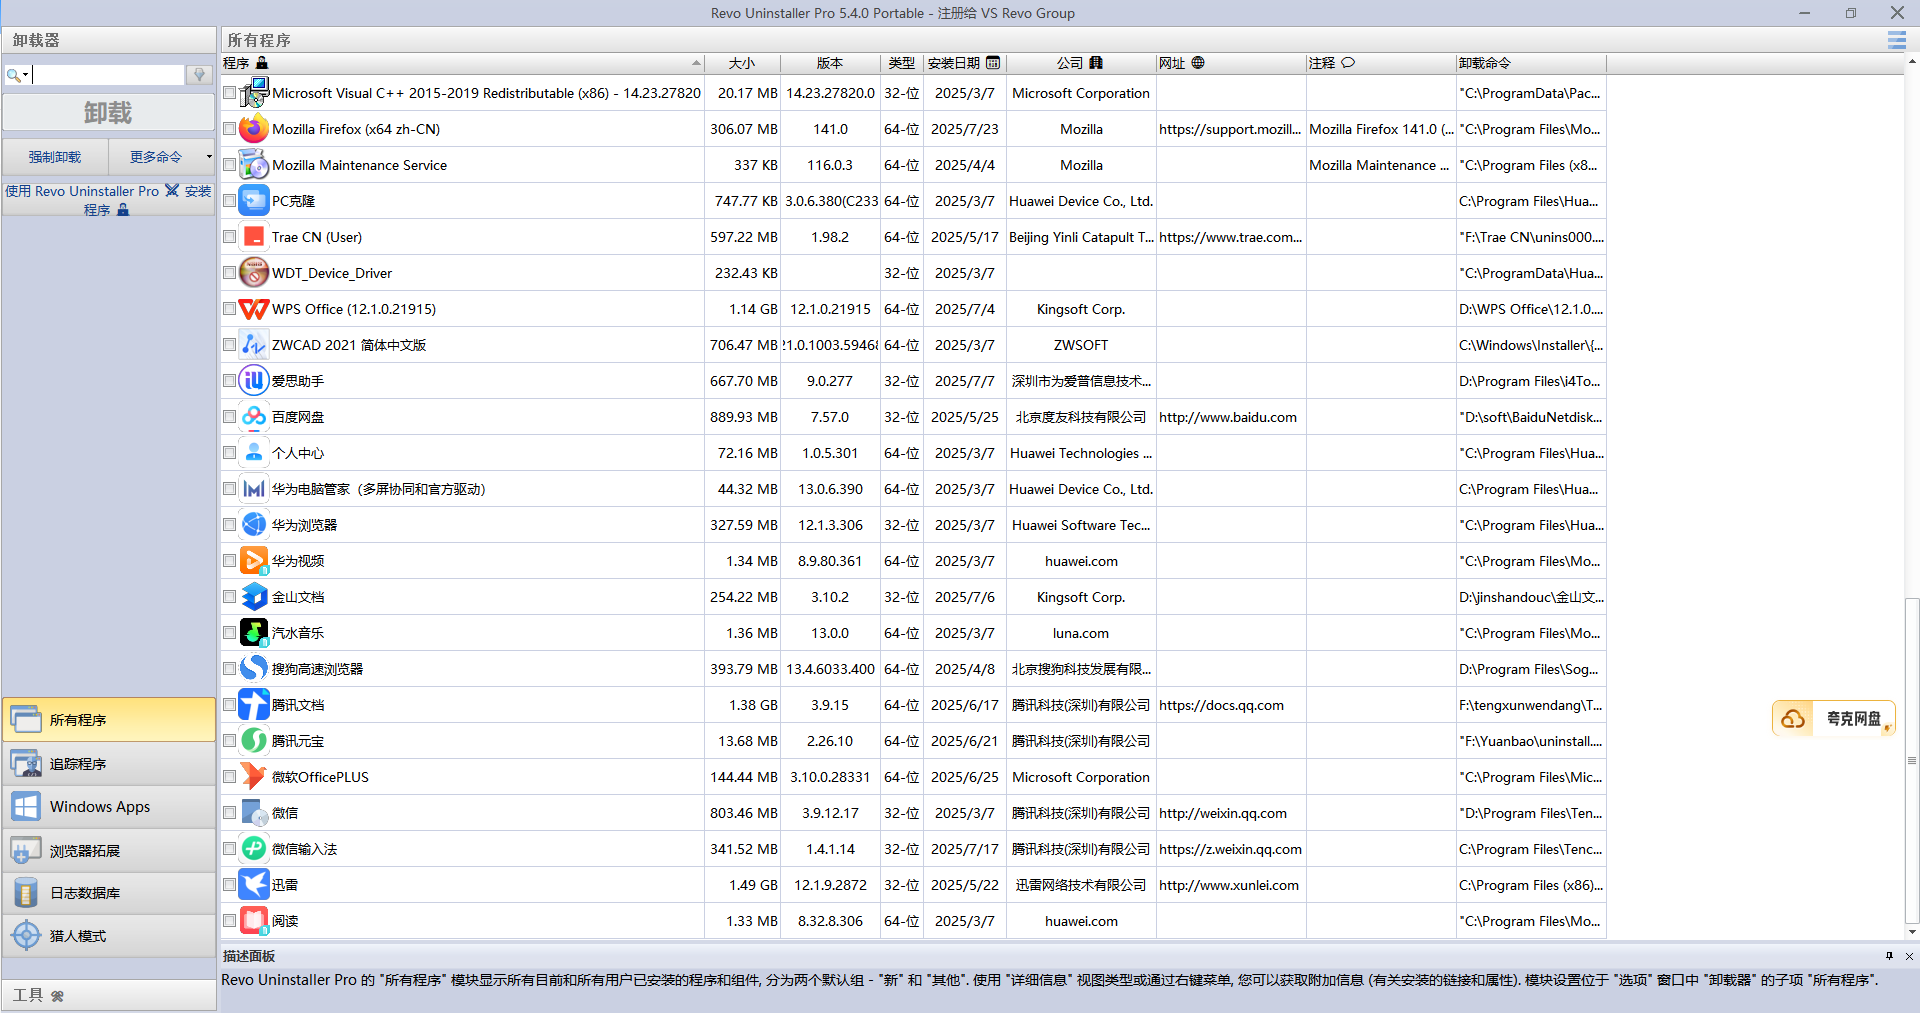Image resolution: width=1920 pixels, height=1013 pixels.
Task: Check the 腾讯文档 checkbox
Action: 230,705
